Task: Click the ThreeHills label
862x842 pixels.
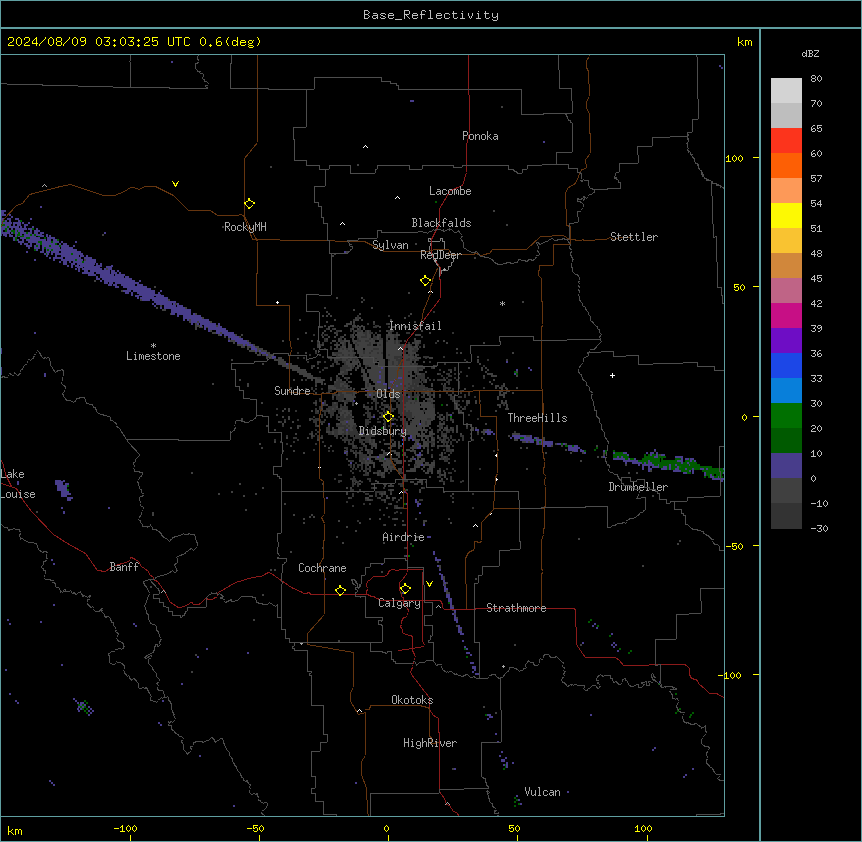Action: point(537,418)
